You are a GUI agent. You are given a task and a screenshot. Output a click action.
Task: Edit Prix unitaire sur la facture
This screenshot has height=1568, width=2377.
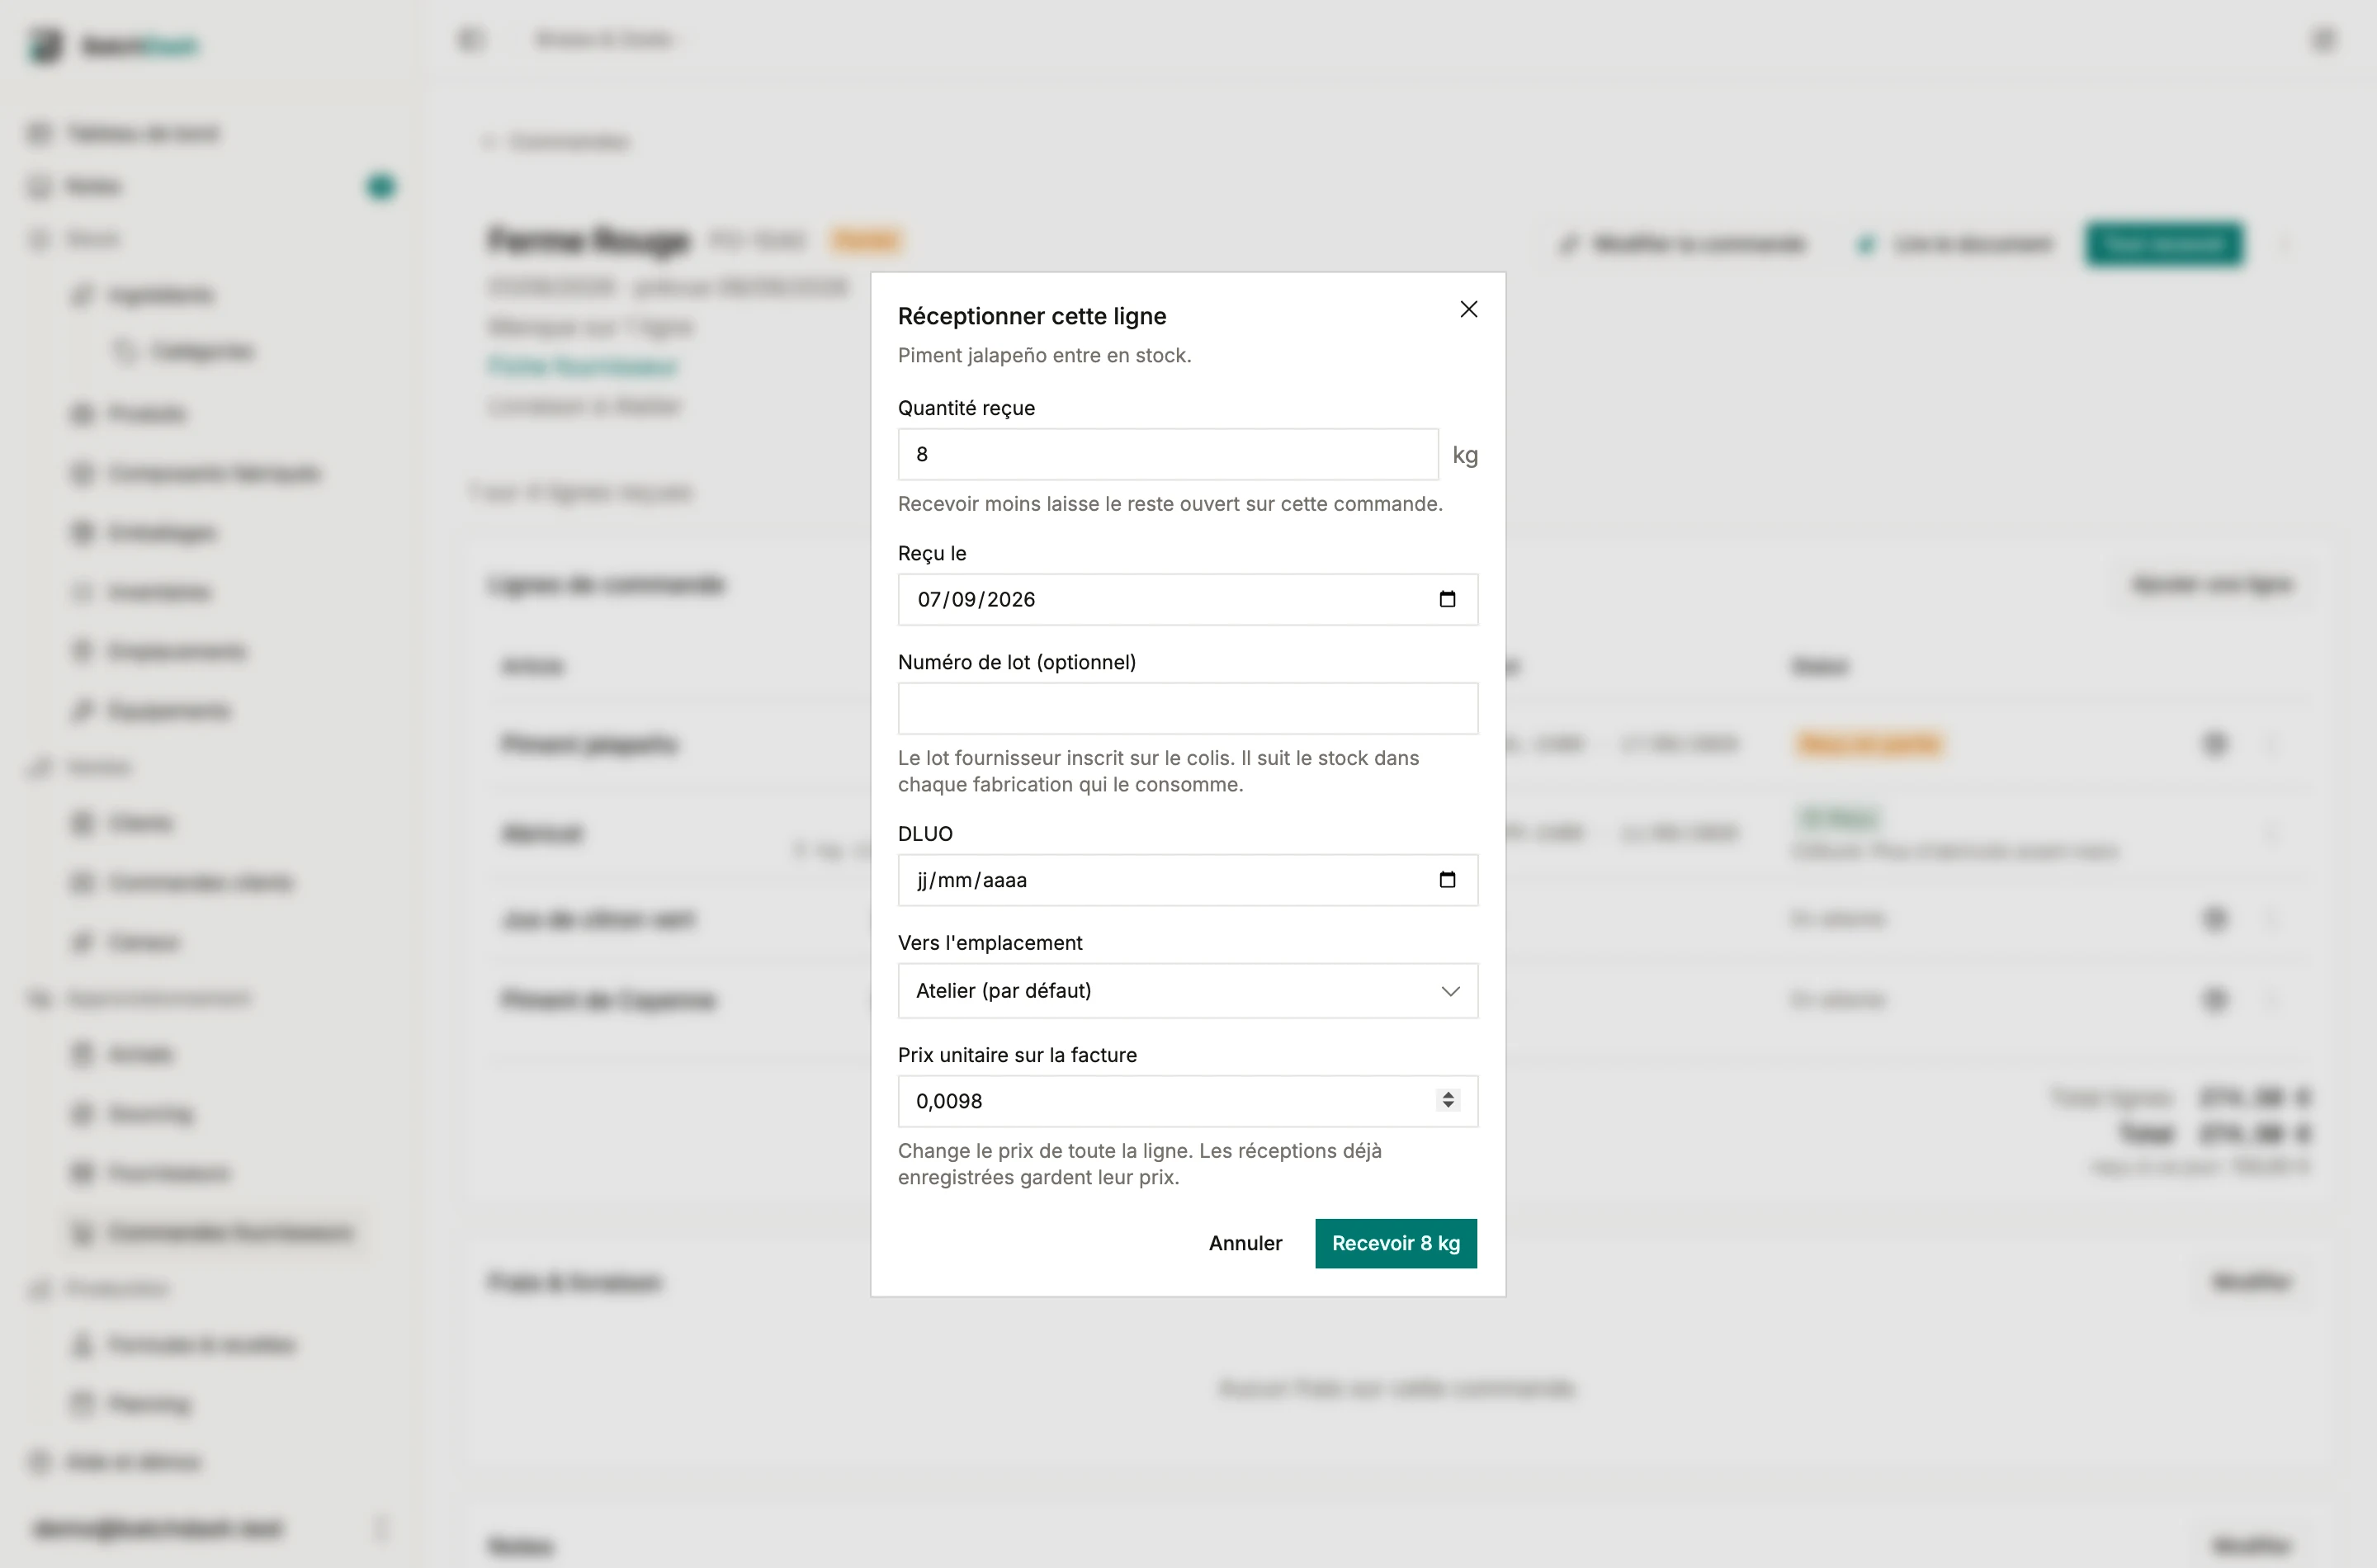pos(1188,1101)
